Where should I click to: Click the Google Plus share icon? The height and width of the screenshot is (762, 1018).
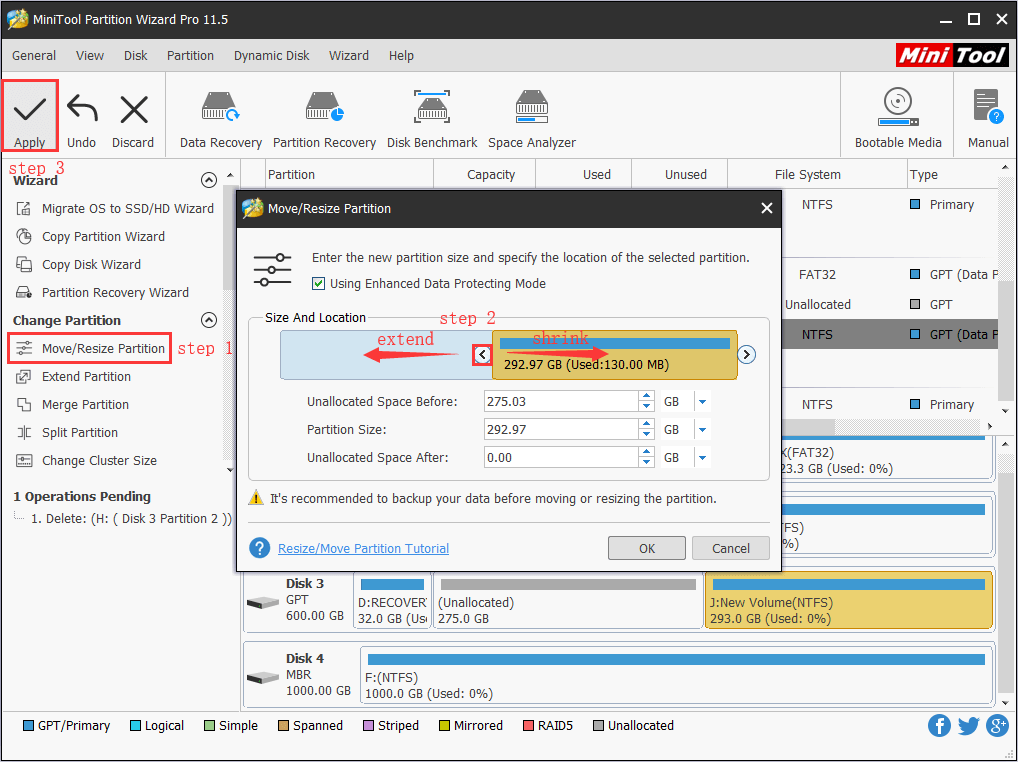(x=997, y=726)
